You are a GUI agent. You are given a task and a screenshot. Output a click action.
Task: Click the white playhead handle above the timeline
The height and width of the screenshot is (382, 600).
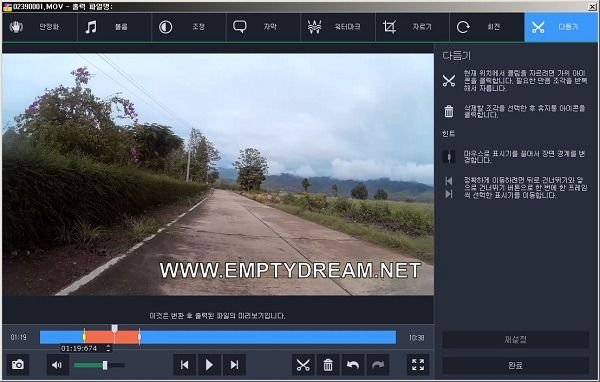(x=114, y=328)
